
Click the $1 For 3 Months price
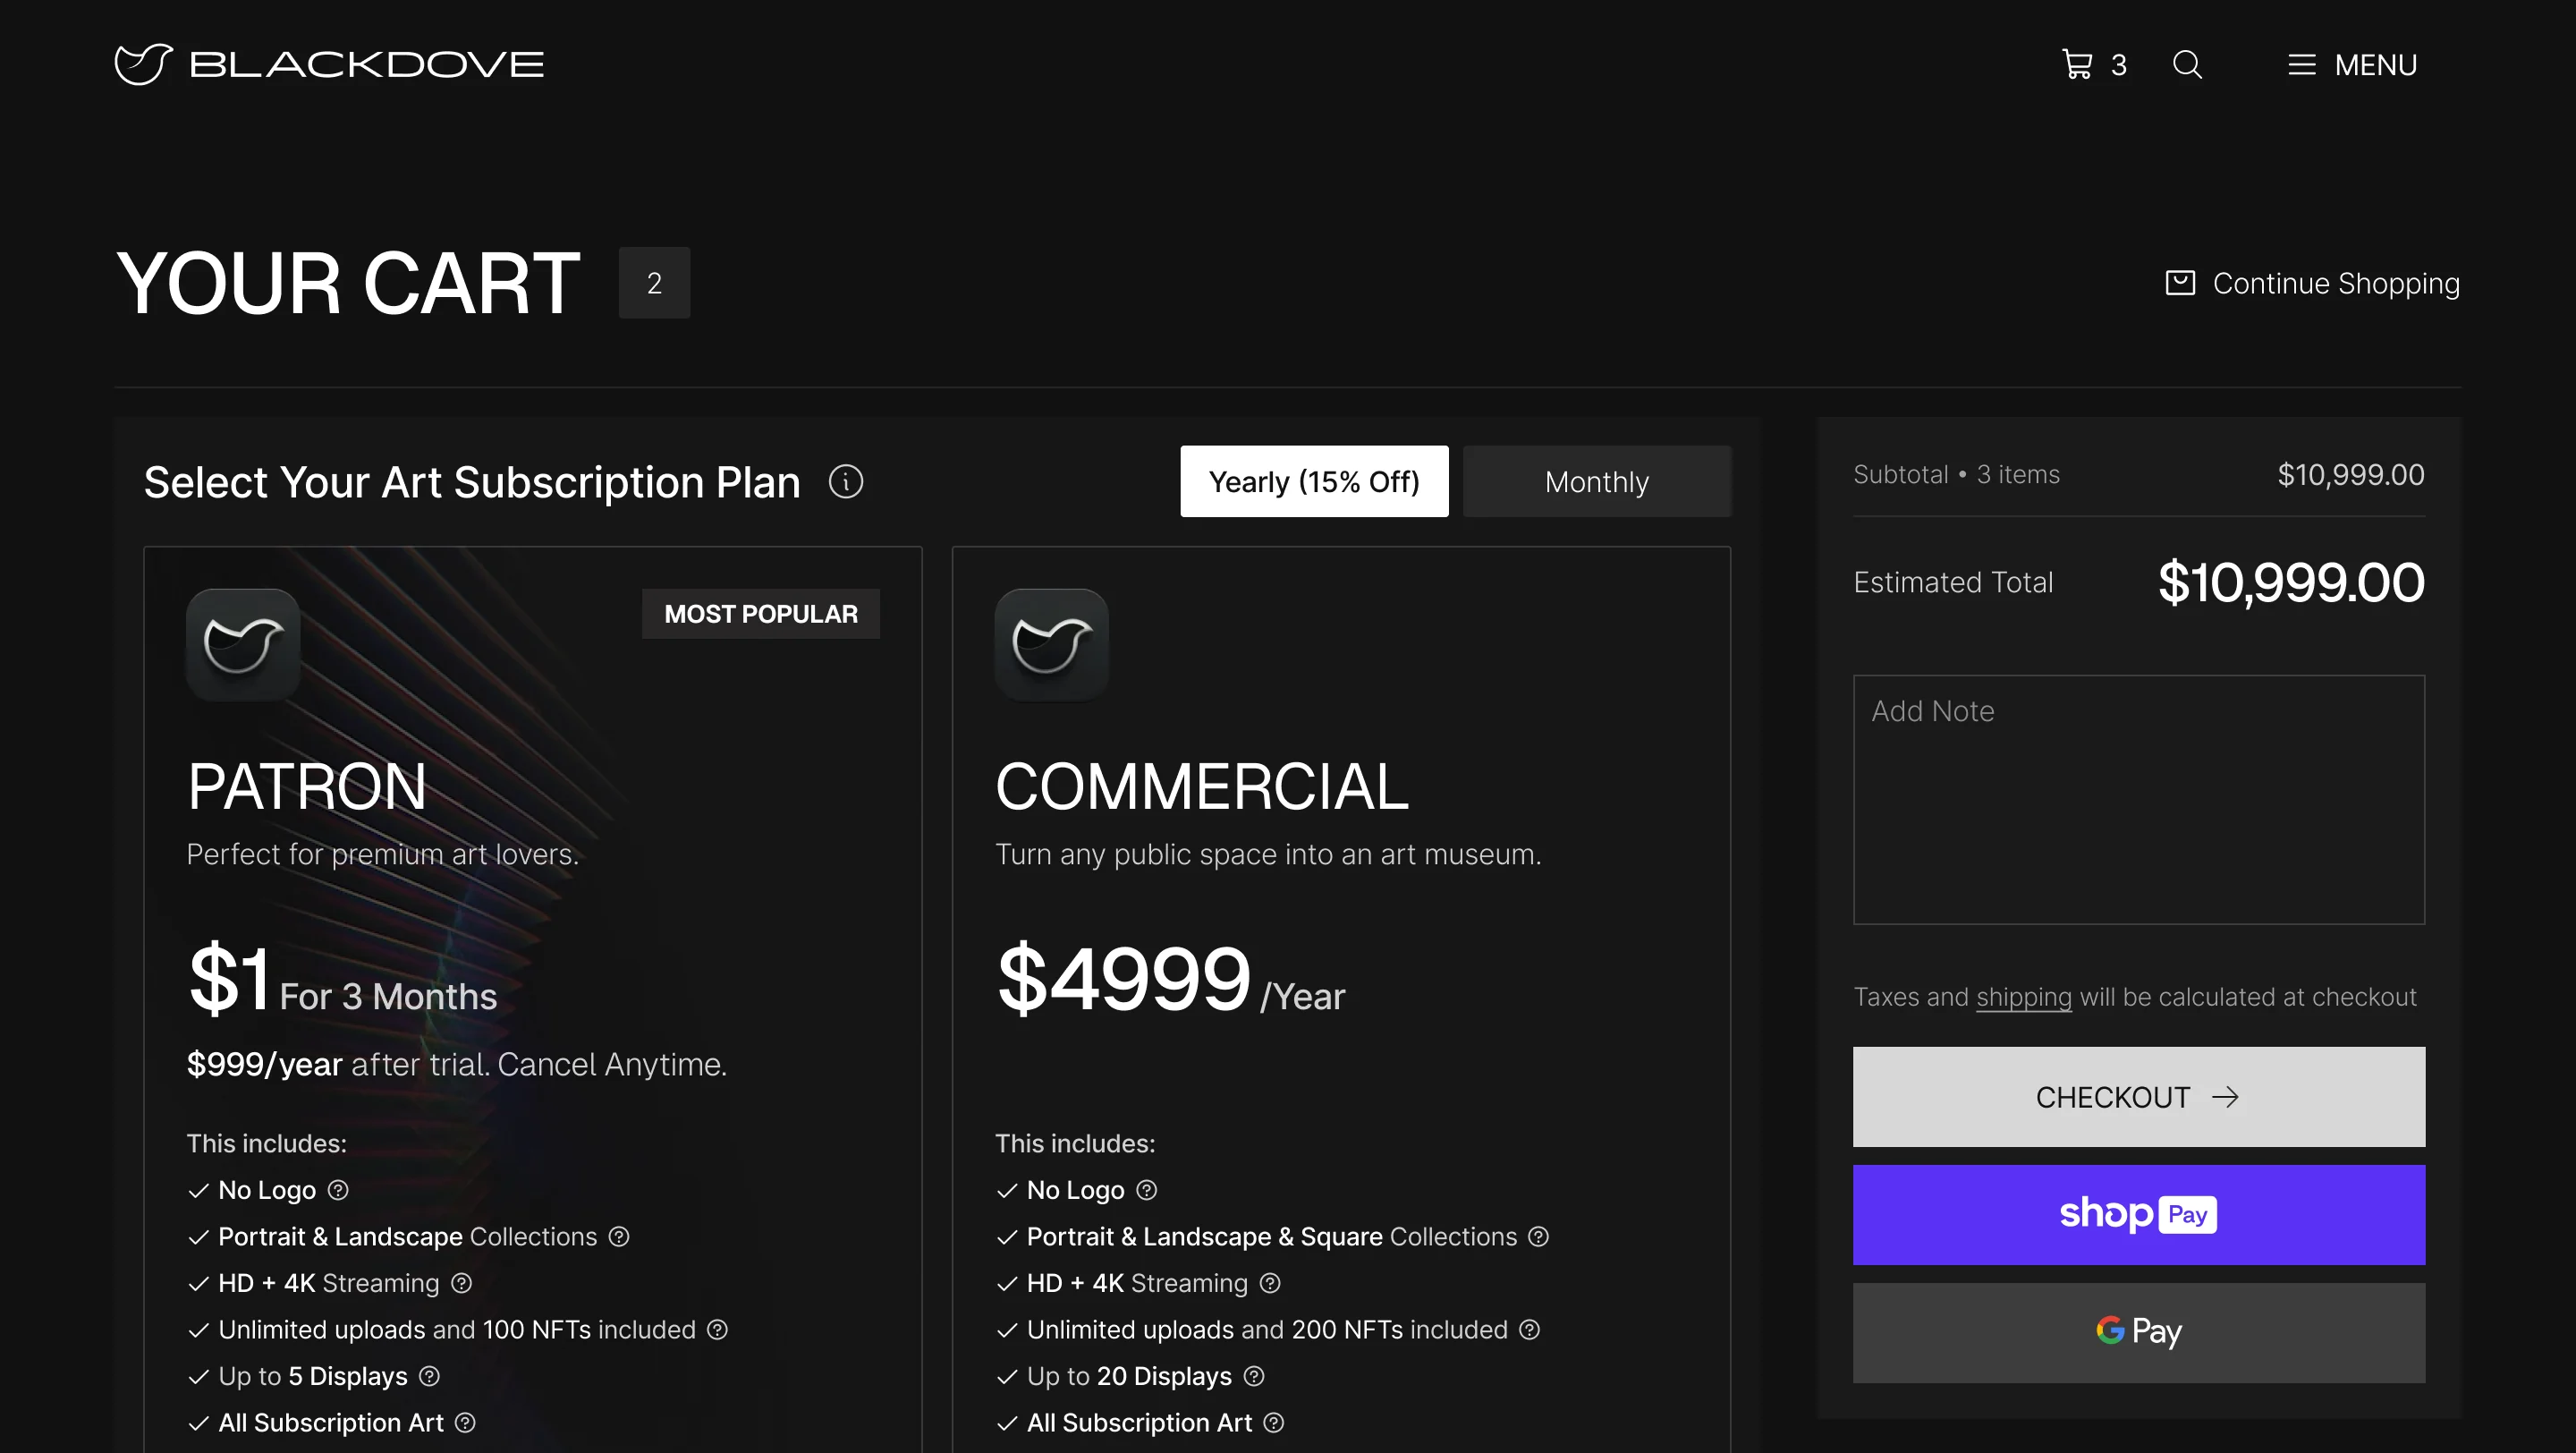pyautogui.click(x=342, y=979)
